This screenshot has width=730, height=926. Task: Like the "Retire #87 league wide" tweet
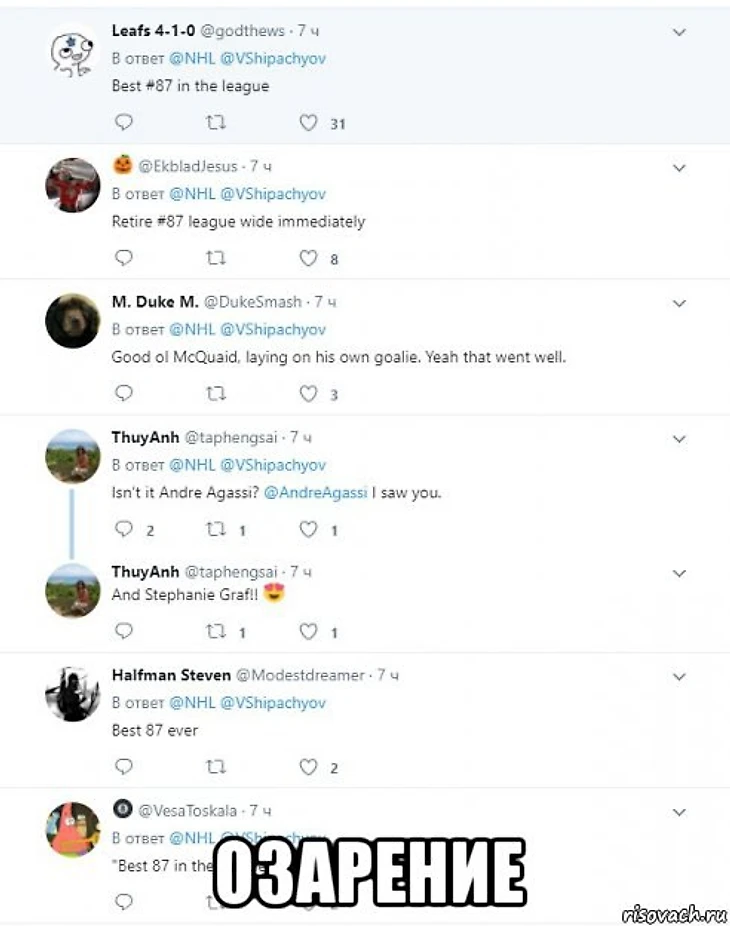(309, 258)
